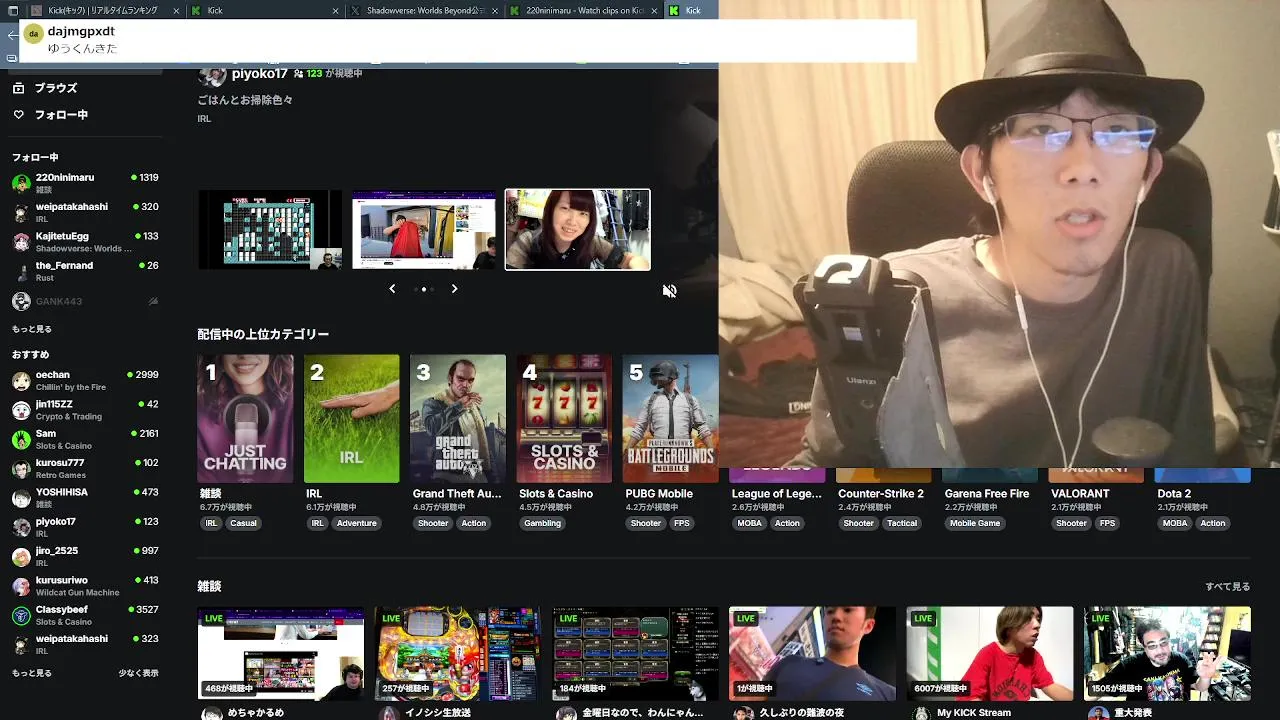
Task: Open piyoko17 streamer avatar above preview
Action: tap(212, 75)
